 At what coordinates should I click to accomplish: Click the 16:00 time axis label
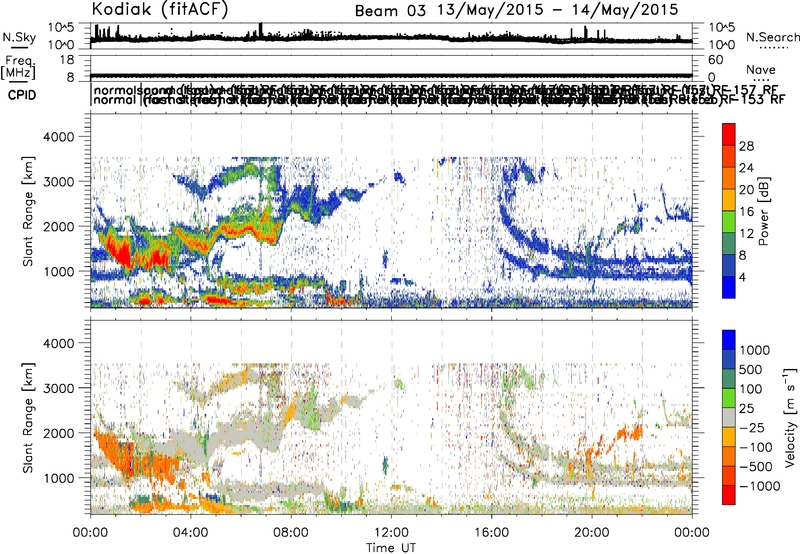[x=491, y=533]
